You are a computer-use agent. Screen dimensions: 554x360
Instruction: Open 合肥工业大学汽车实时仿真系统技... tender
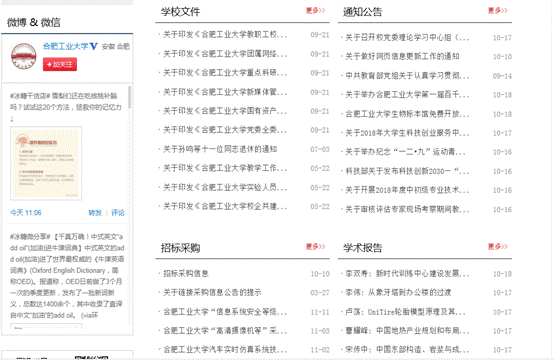[x=225, y=350]
